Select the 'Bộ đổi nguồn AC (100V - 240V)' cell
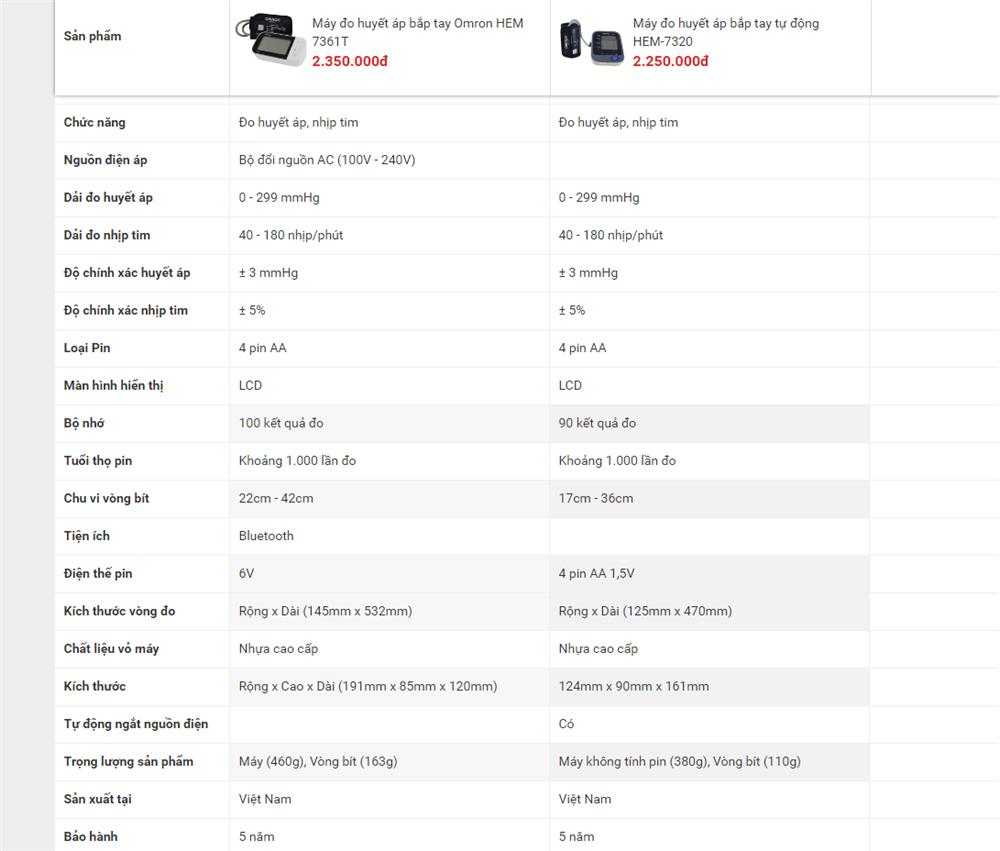1000x851 pixels. [327, 160]
